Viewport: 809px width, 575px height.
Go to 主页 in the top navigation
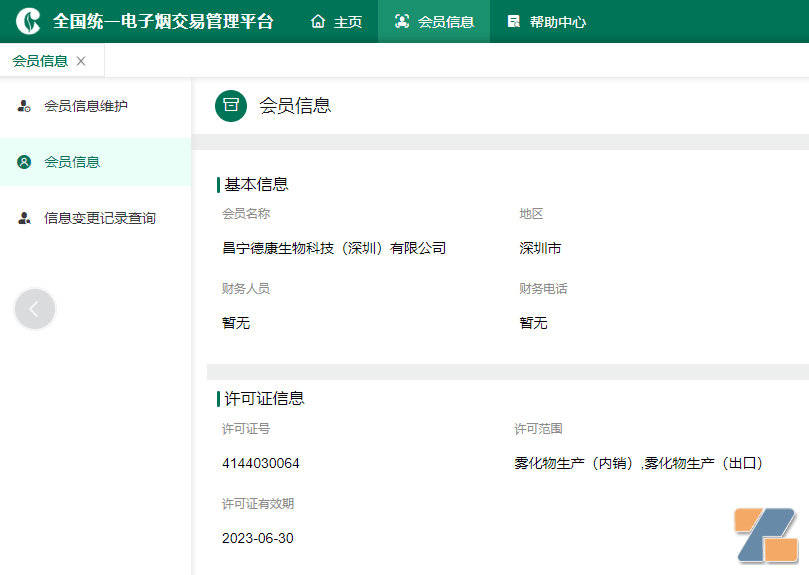(x=337, y=22)
